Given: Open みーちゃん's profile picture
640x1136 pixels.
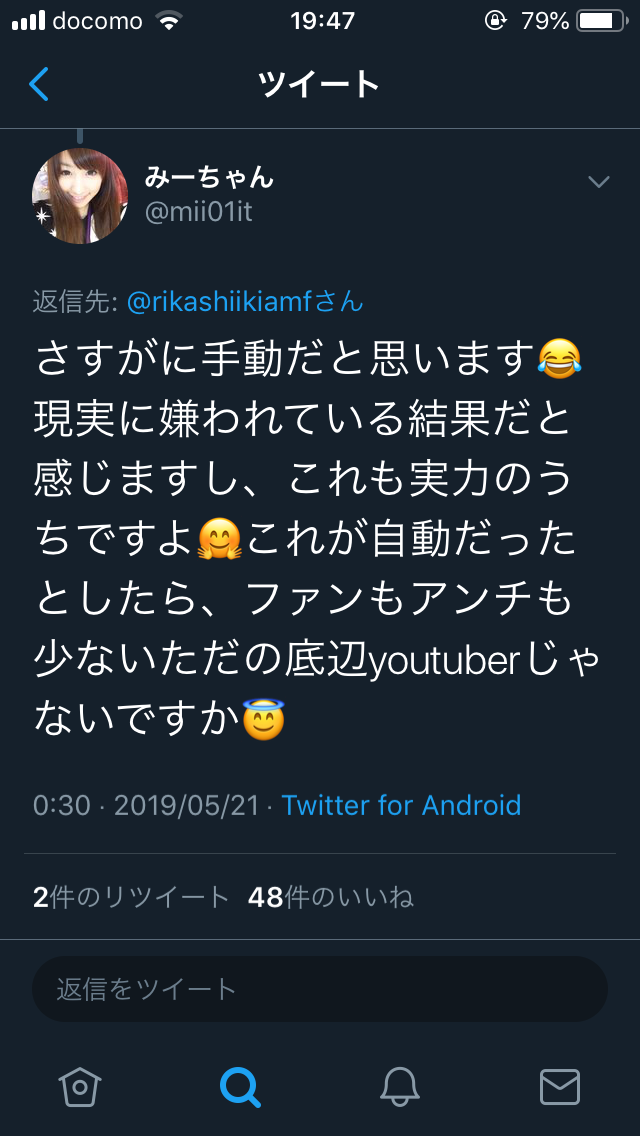Looking at the screenshot, I should click(x=80, y=196).
